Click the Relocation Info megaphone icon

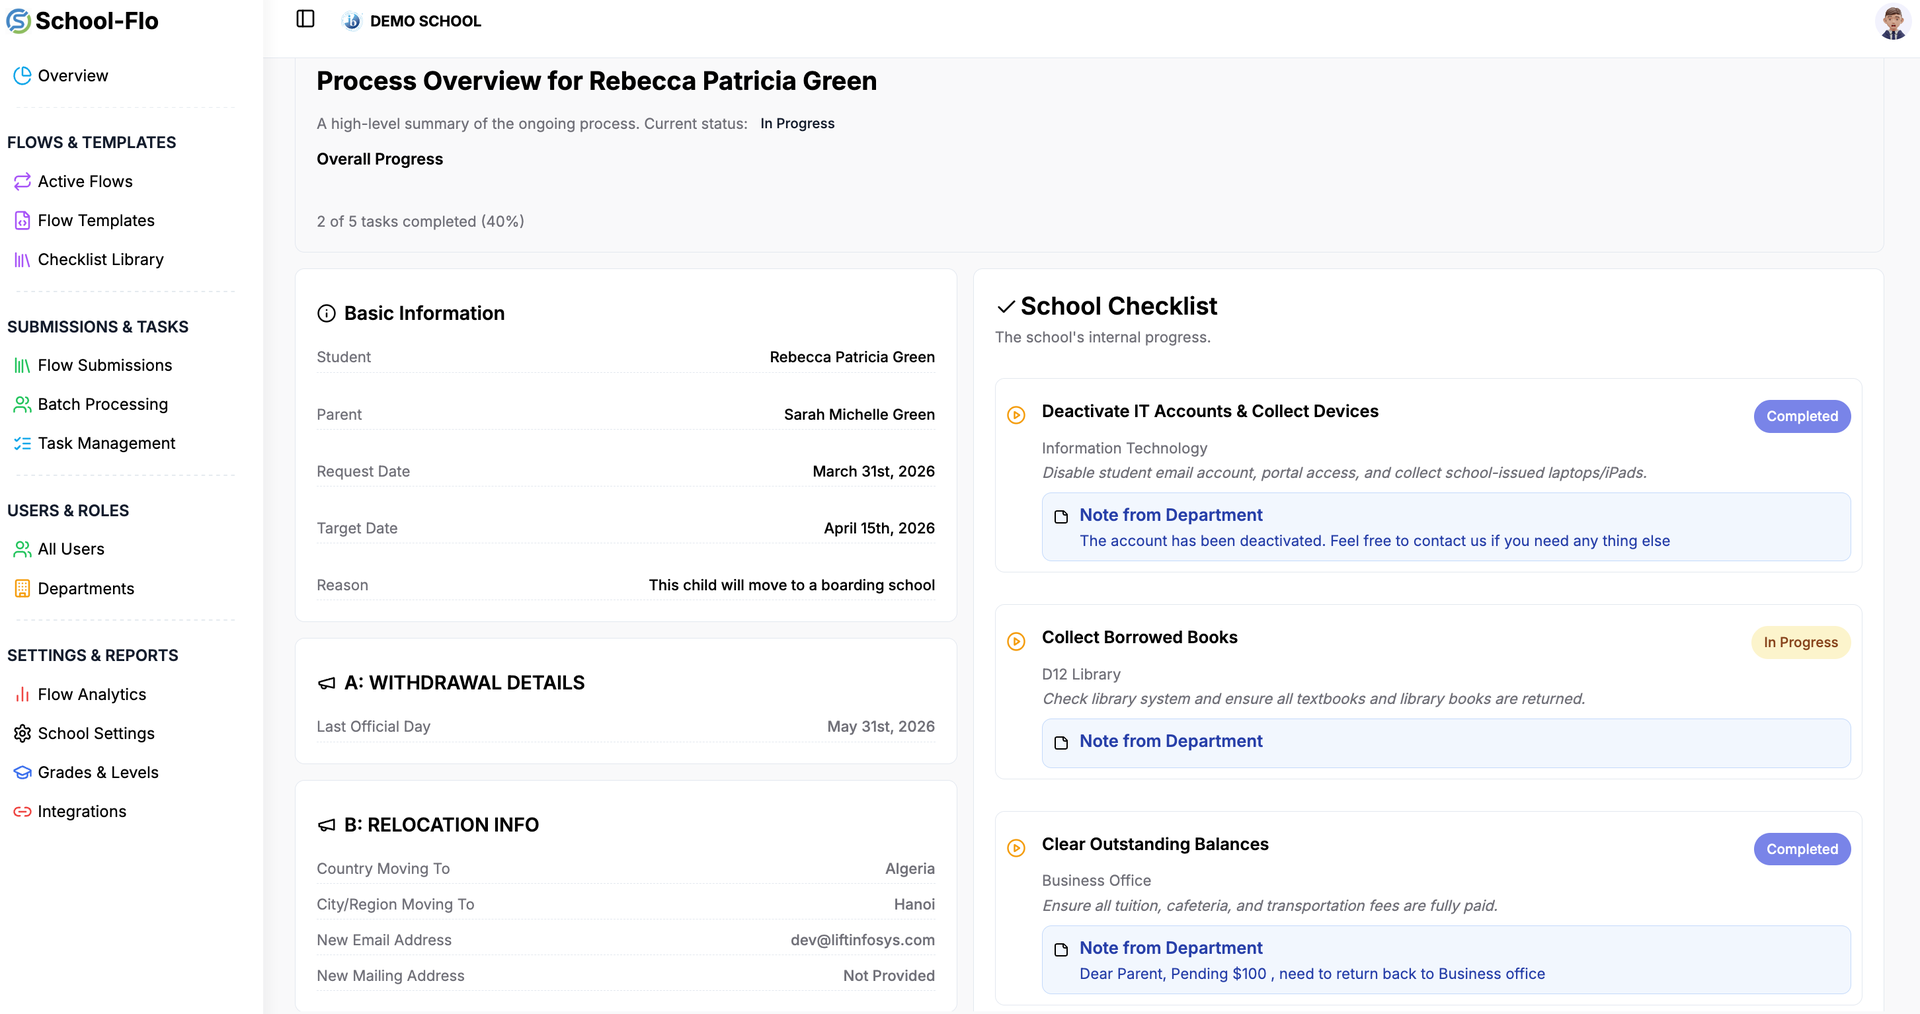[x=326, y=825]
